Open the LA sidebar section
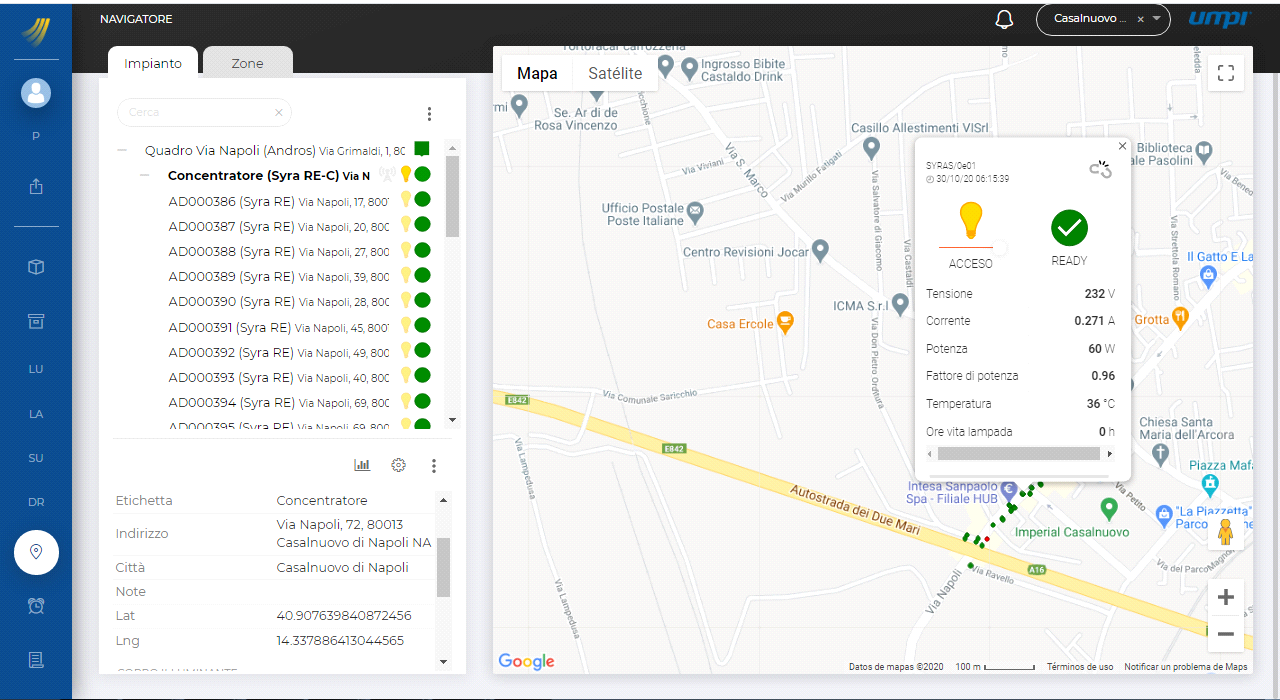The width and height of the screenshot is (1280, 700). click(36, 413)
